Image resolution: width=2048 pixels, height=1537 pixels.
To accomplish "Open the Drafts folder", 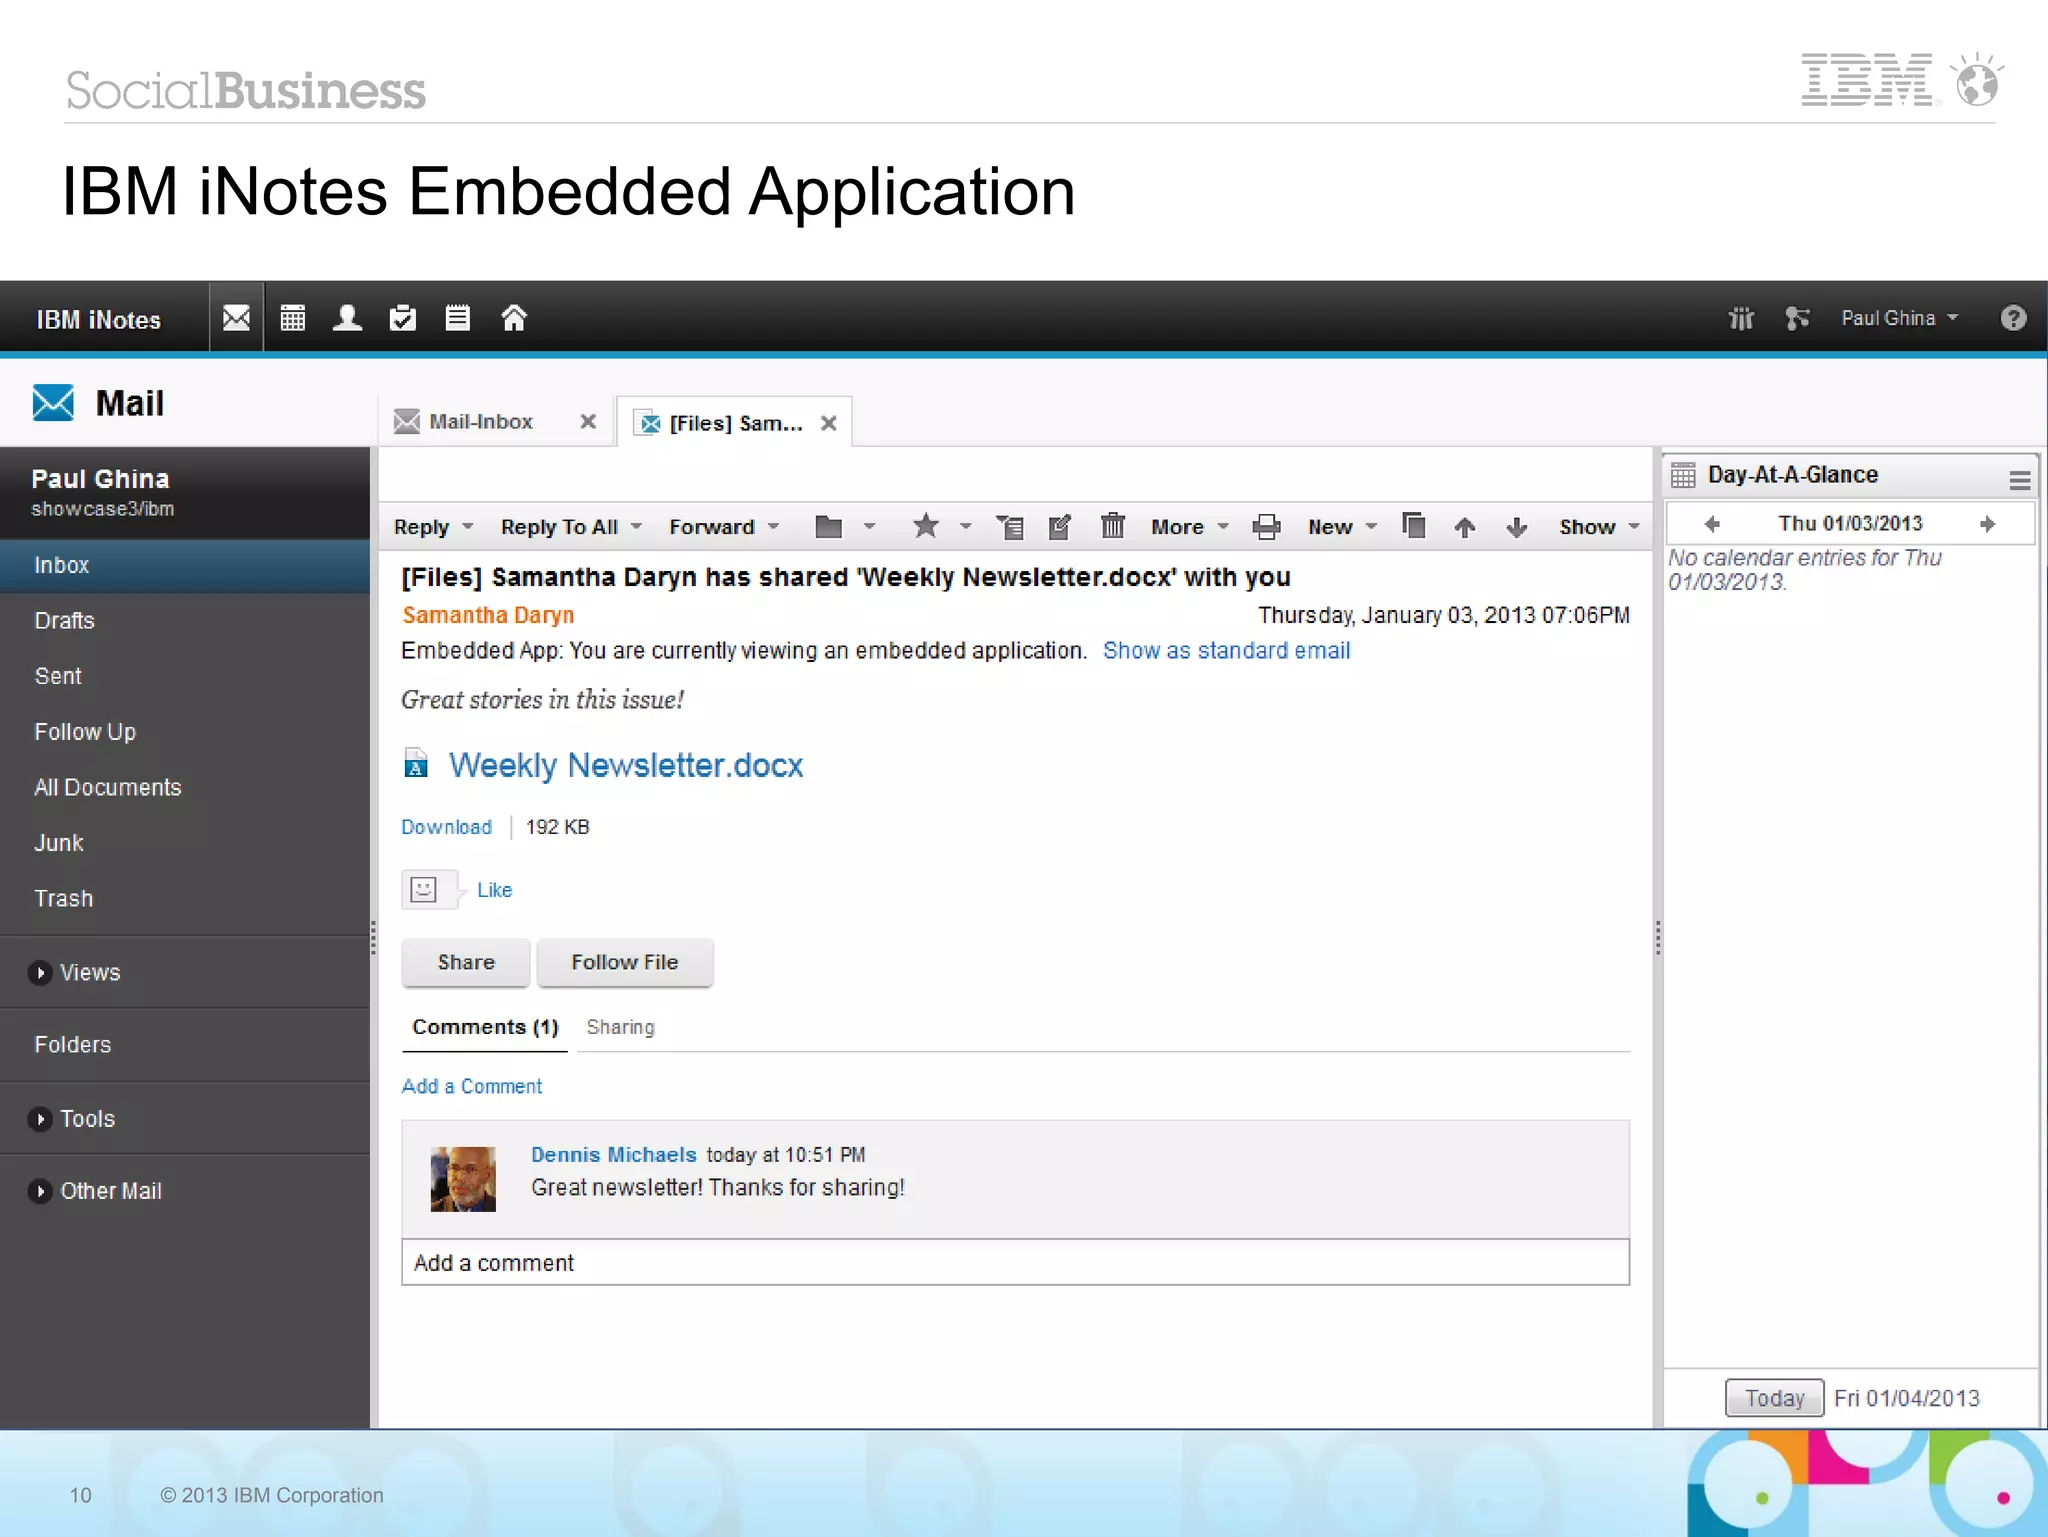I will (x=185, y=621).
